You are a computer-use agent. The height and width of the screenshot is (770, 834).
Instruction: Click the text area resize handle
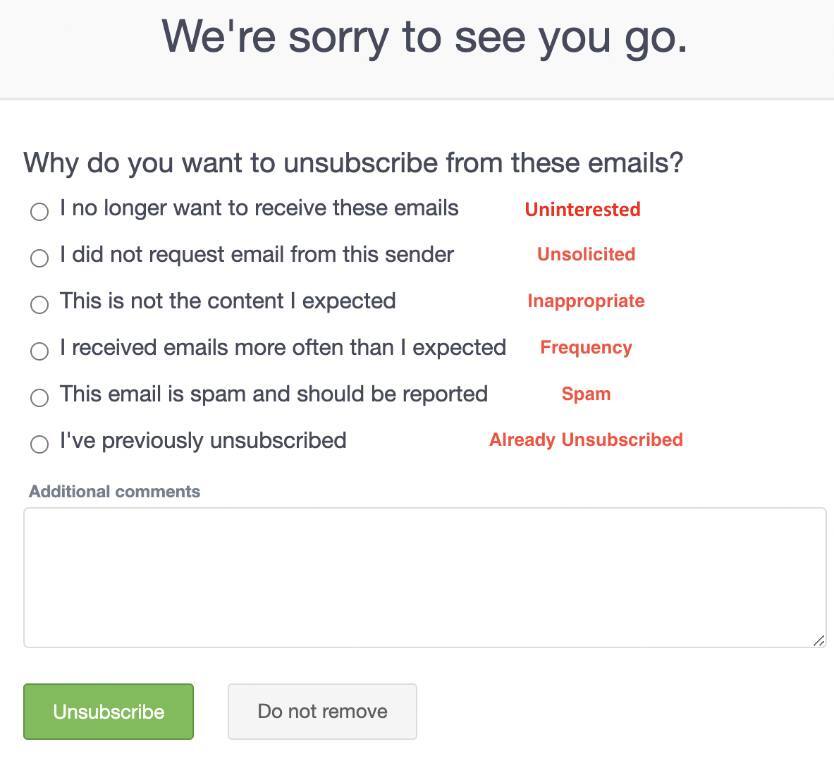tap(818, 640)
